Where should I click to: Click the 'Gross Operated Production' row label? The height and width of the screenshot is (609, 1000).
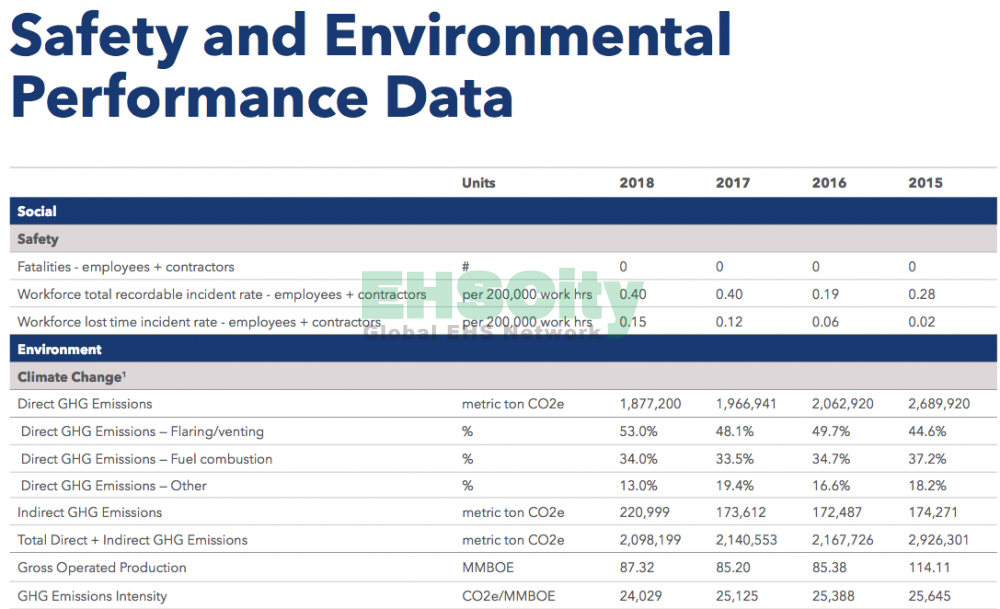[102, 568]
